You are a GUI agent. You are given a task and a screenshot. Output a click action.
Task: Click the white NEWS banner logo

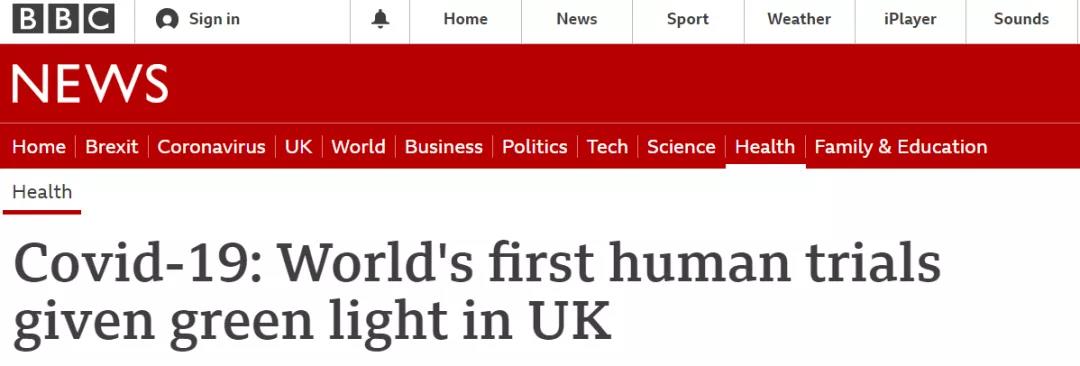[90, 83]
